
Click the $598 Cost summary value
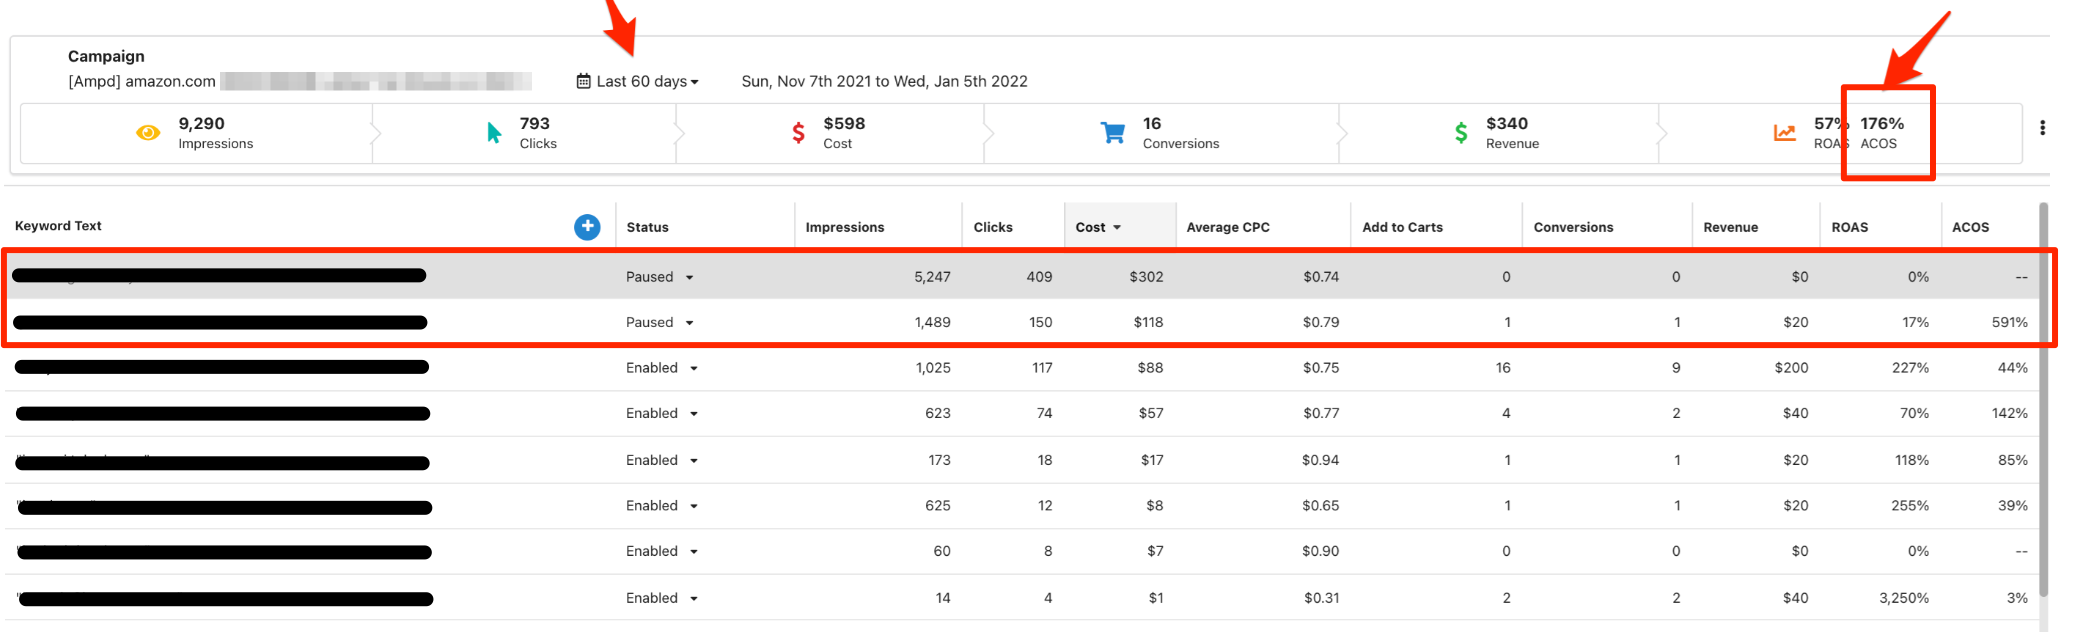844,123
